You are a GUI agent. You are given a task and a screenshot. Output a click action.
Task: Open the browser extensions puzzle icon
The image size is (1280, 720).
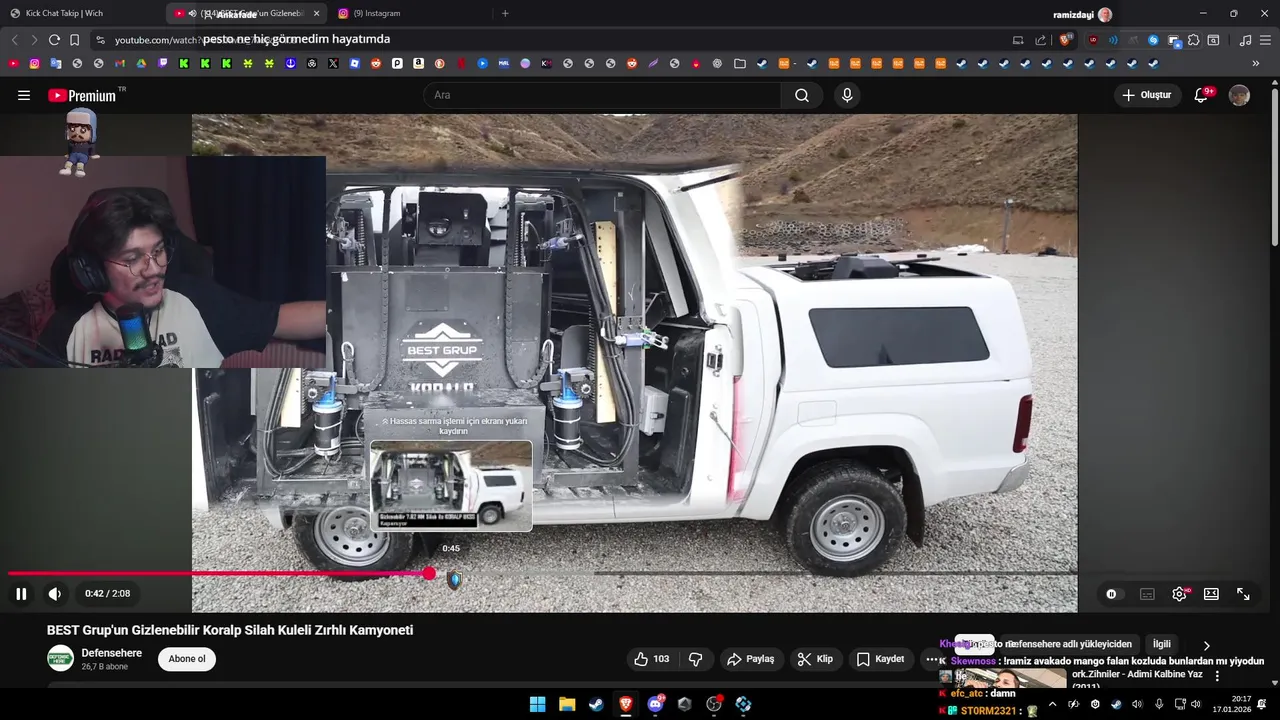pos(1193,40)
